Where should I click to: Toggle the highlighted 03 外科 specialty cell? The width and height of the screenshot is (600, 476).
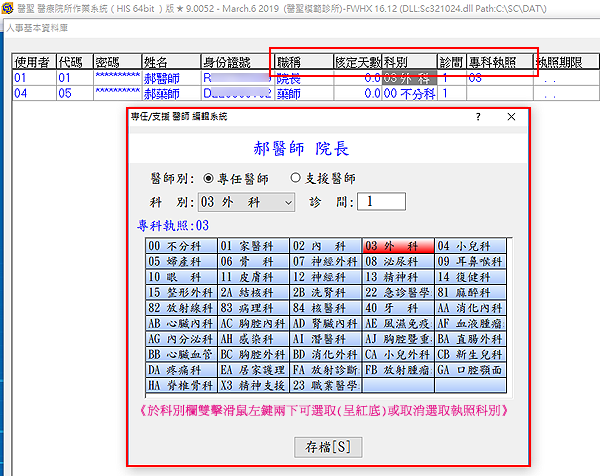tap(397, 246)
